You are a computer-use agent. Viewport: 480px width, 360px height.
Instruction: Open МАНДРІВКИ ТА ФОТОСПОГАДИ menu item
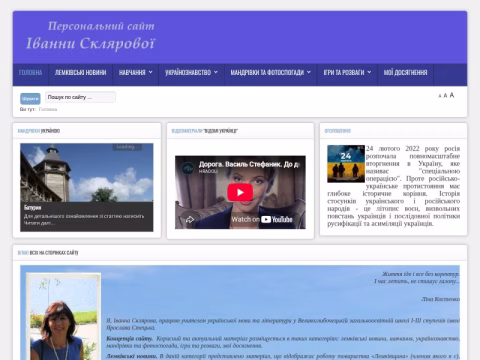tap(267, 72)
